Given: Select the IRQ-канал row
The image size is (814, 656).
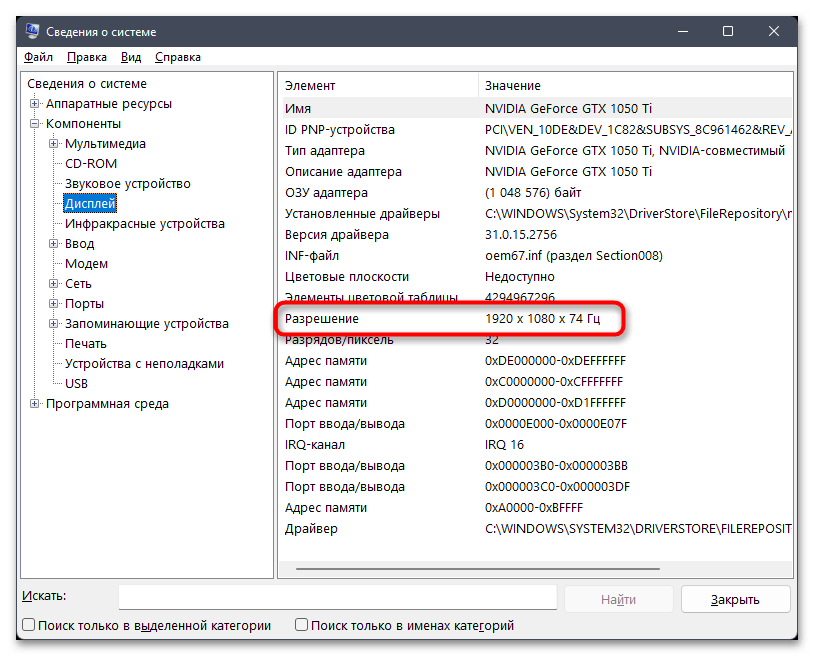Looking at the screenshot, I should [x=537, y=445].
